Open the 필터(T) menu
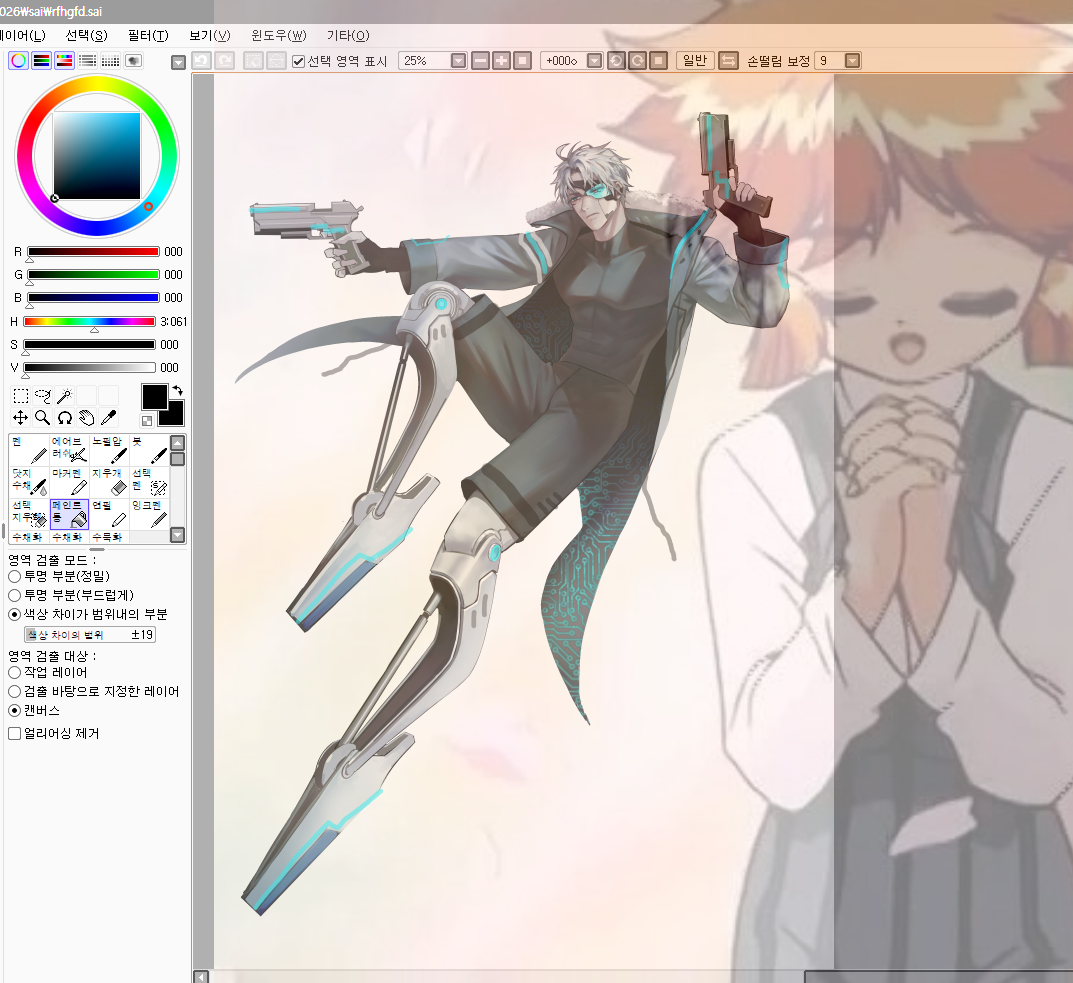The image size is (1073, 983). click(148, 35)
